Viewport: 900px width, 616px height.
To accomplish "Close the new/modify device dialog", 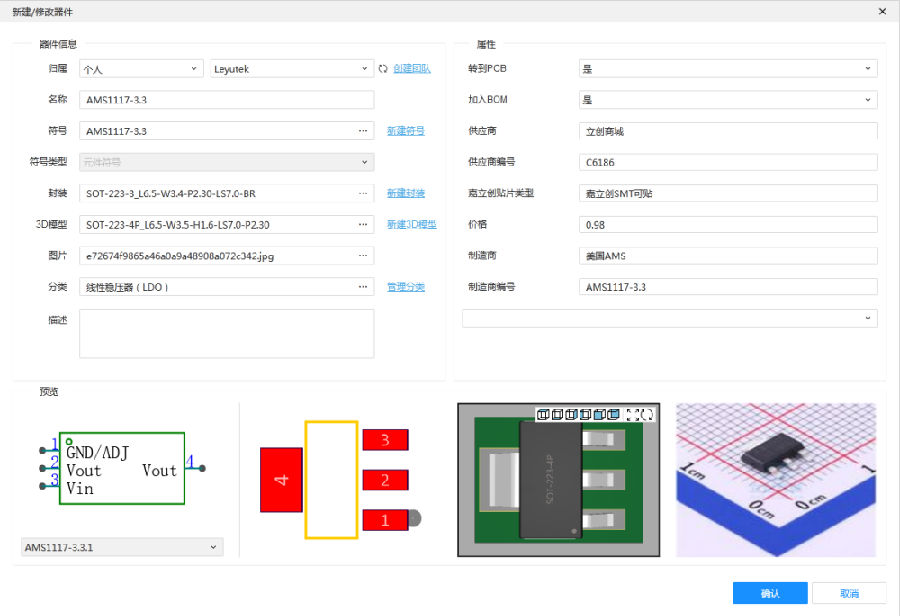I will pyautogui.click(x=882, y=11).
